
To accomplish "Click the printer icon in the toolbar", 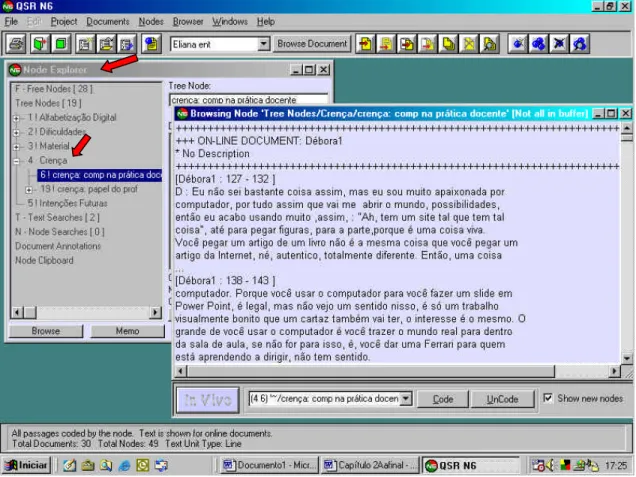I will [x=17, y=43].
